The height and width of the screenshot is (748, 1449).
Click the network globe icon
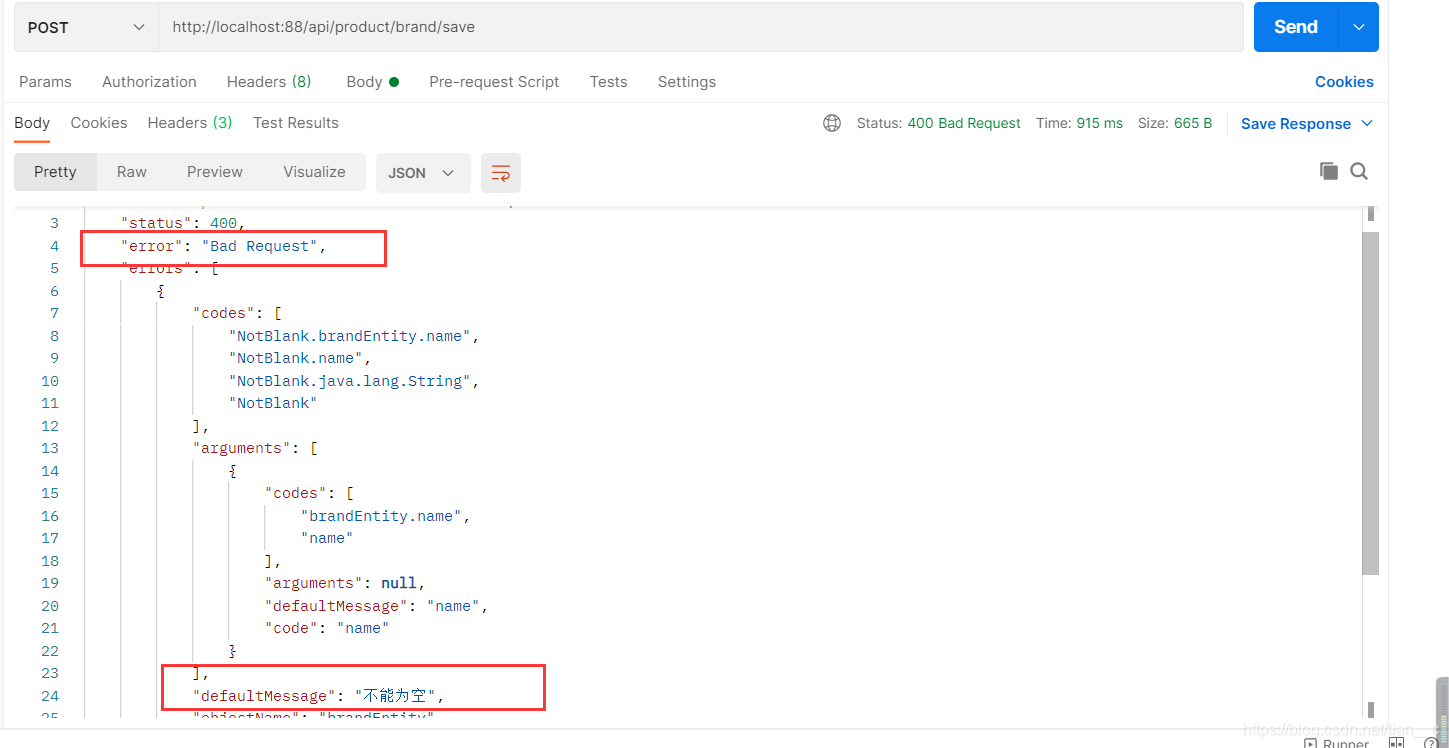coord(832,123)
